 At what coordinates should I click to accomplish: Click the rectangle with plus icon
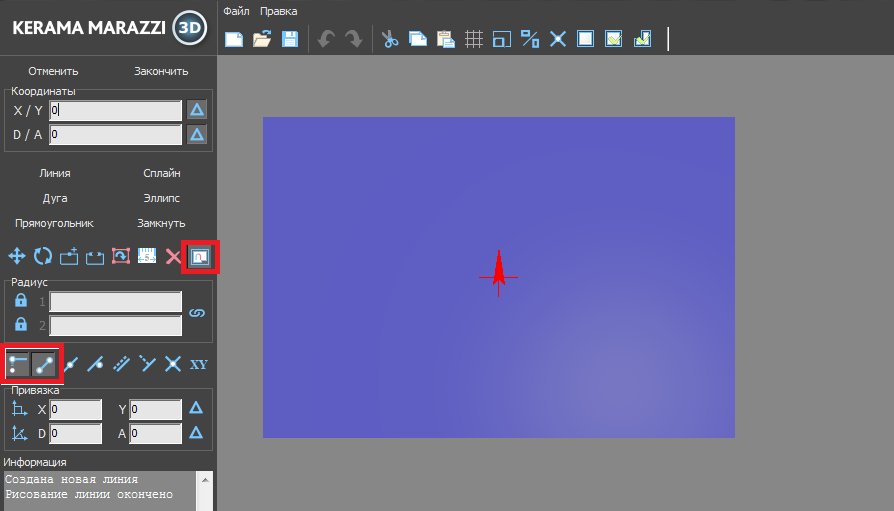tap(69, 256)
